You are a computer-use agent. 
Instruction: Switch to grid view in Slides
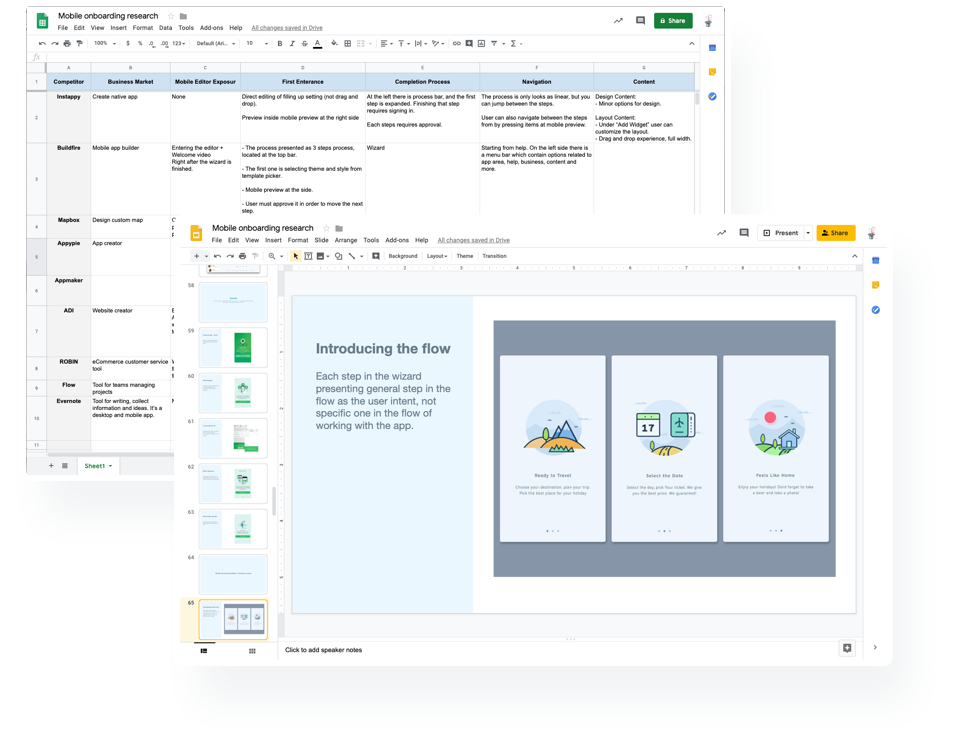click(252, 651)
